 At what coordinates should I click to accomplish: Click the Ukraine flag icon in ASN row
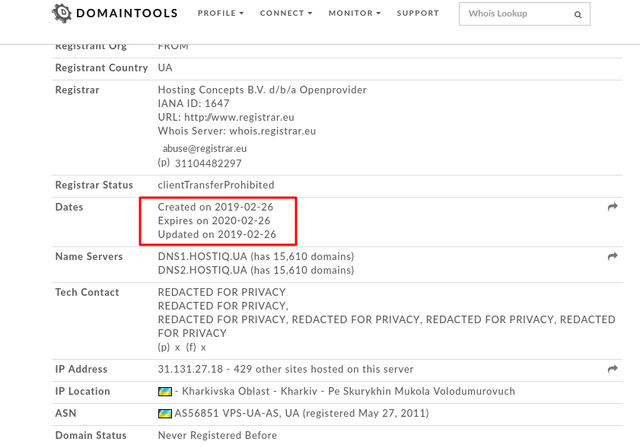pos(165,414)
